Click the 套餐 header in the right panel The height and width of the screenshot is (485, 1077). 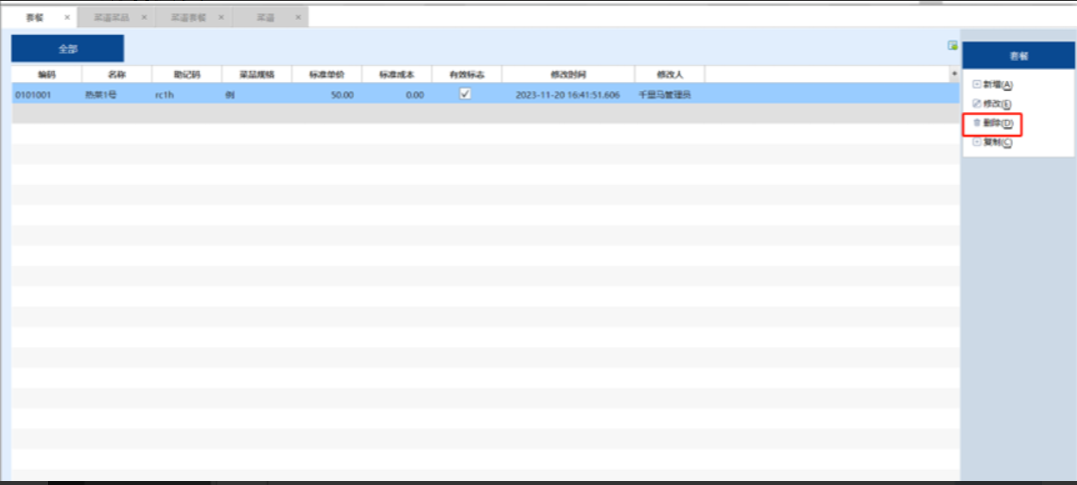(1018, 56)
